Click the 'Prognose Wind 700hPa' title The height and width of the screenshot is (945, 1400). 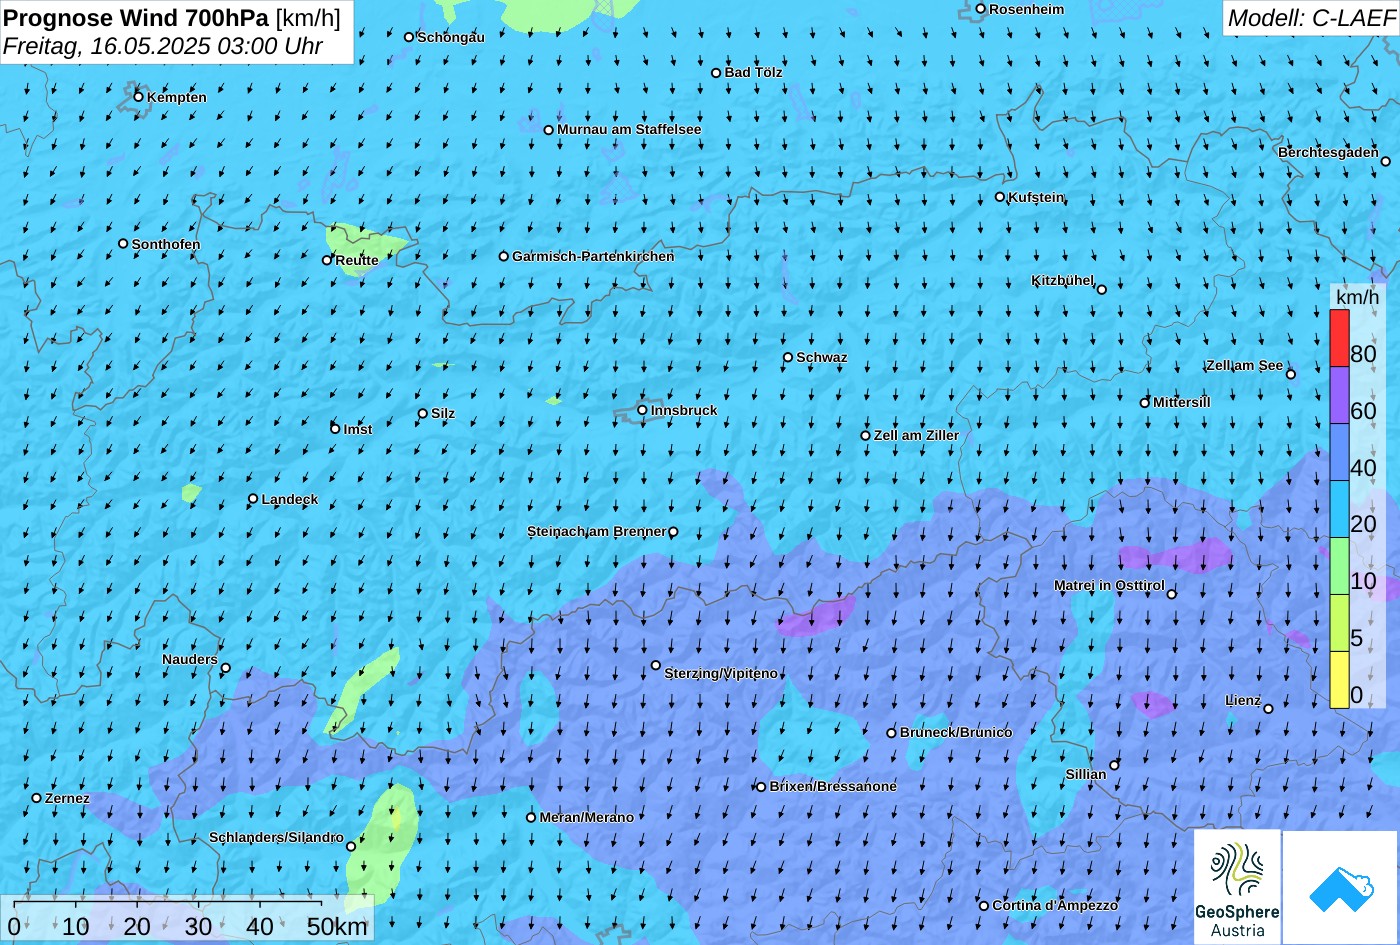(x=136, y=17)
